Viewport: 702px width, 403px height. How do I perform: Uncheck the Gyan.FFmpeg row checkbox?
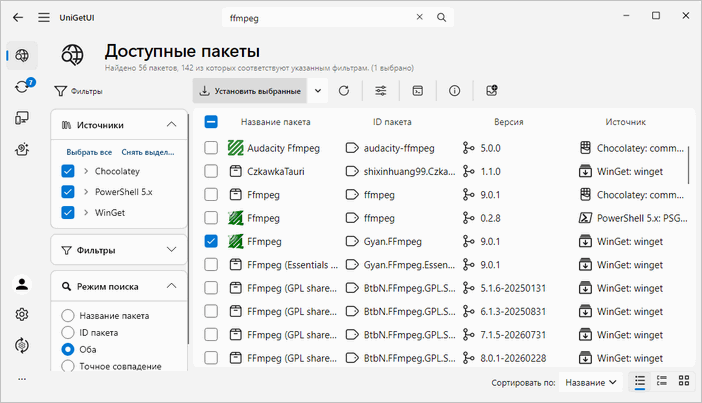[x=211, y=241]
